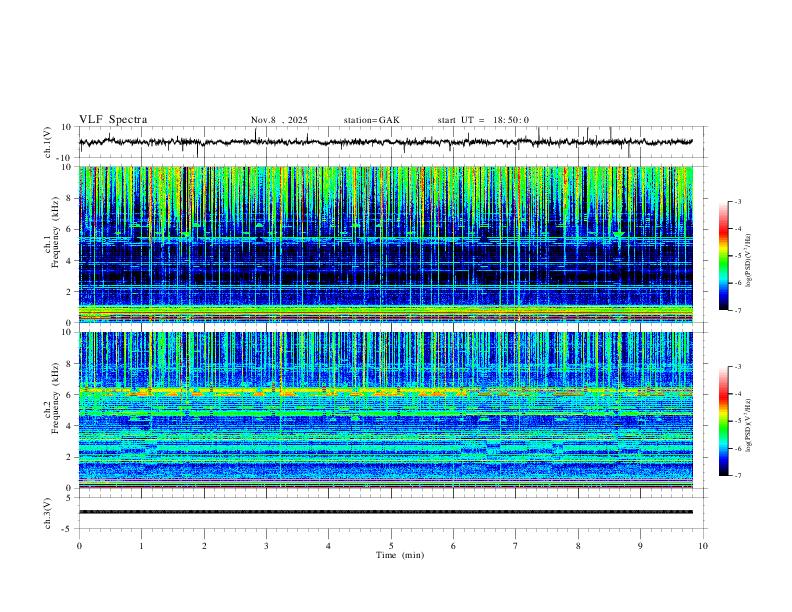
Task: Click the "4" kHz tick on ch.1 spectrogram
Action: [70, 260]
